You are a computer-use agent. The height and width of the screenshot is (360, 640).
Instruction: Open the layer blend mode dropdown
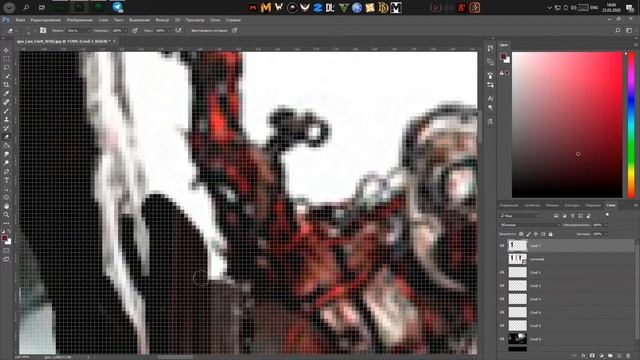530,225
